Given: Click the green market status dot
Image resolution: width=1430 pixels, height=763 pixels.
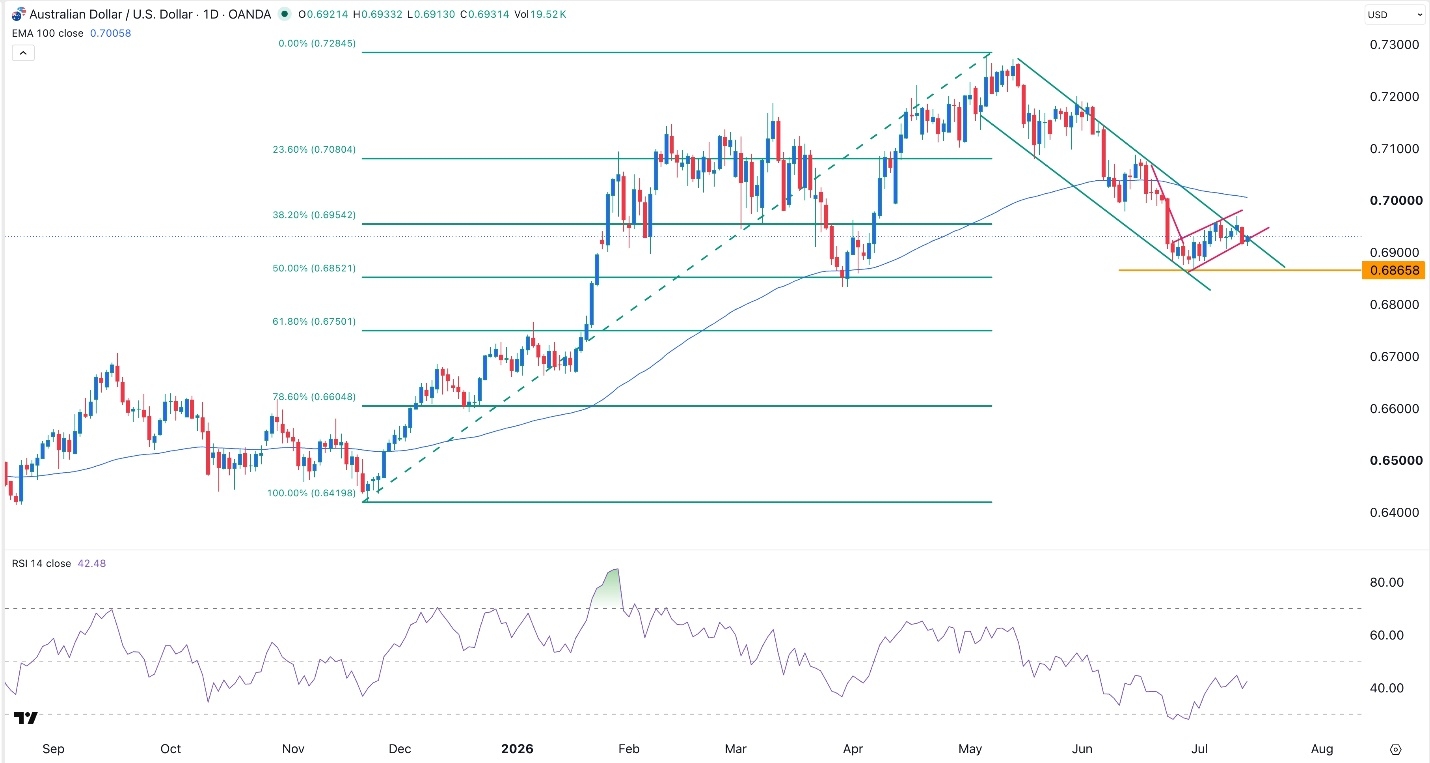Looking at the screenshot, I should point(287,15).
